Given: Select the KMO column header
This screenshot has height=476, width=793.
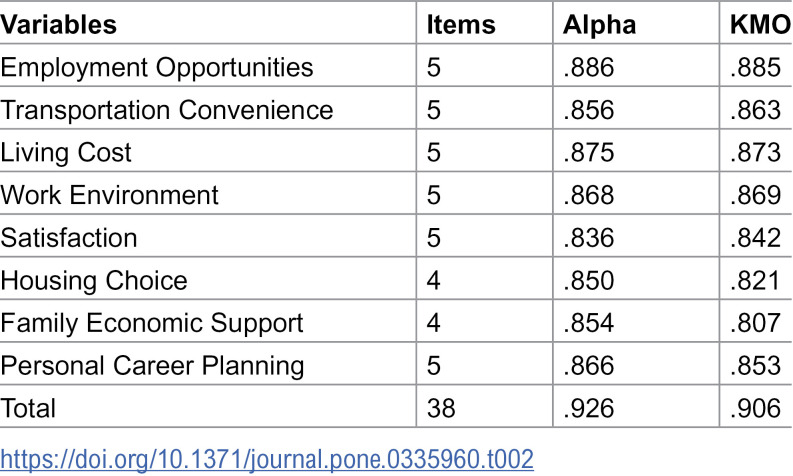Looking at the screenshot, I should tap(760, 24).
